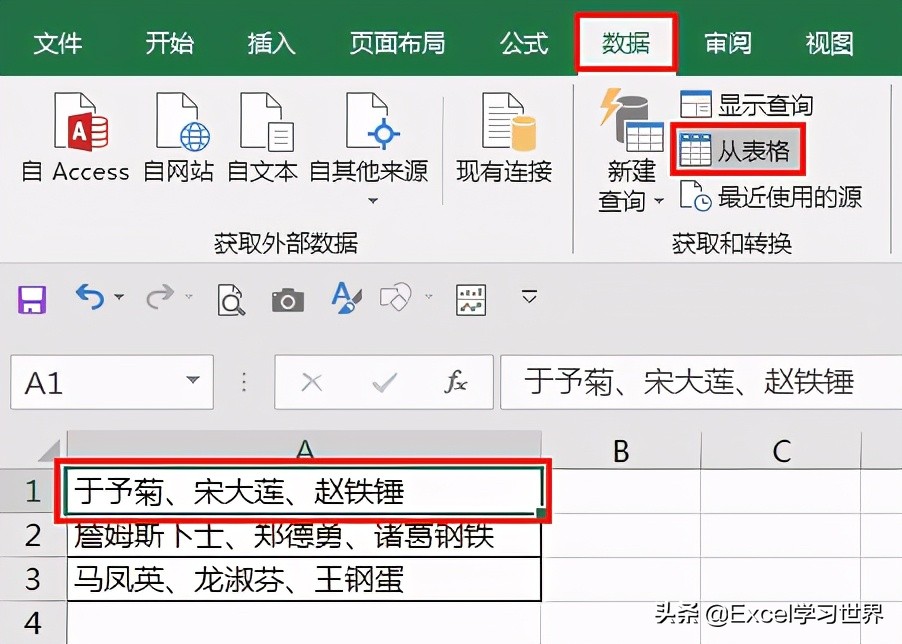Click the Insert Function fx button
Image resolution: width=902 pixels, height=644 pixels.
tap(457, 382)
